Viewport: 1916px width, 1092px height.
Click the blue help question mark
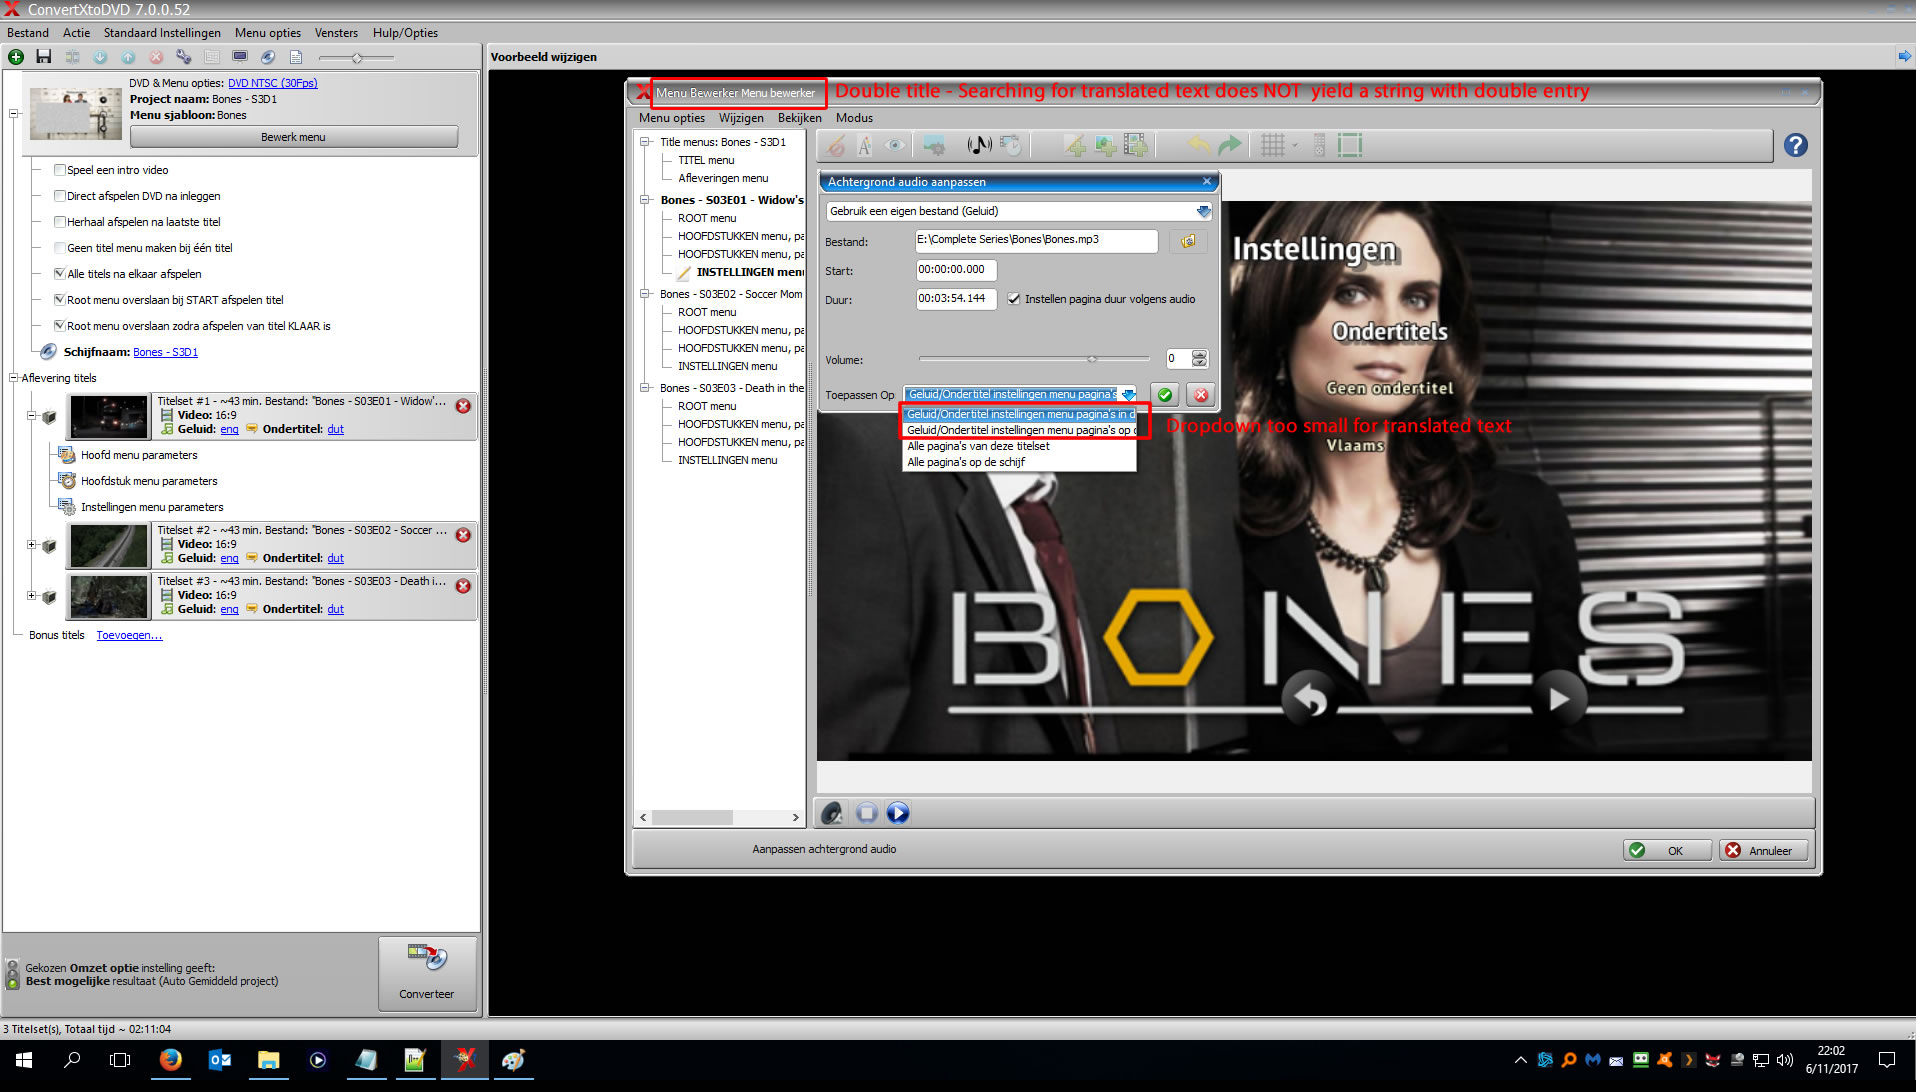pos(1796,146)
